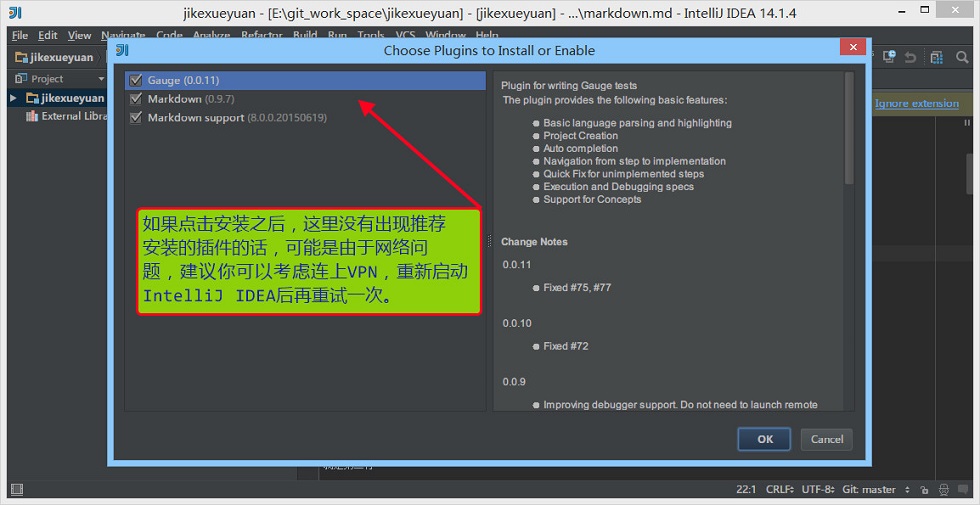
Task: Expand the jikexueyuan project tree node
Action: point(13,98)
